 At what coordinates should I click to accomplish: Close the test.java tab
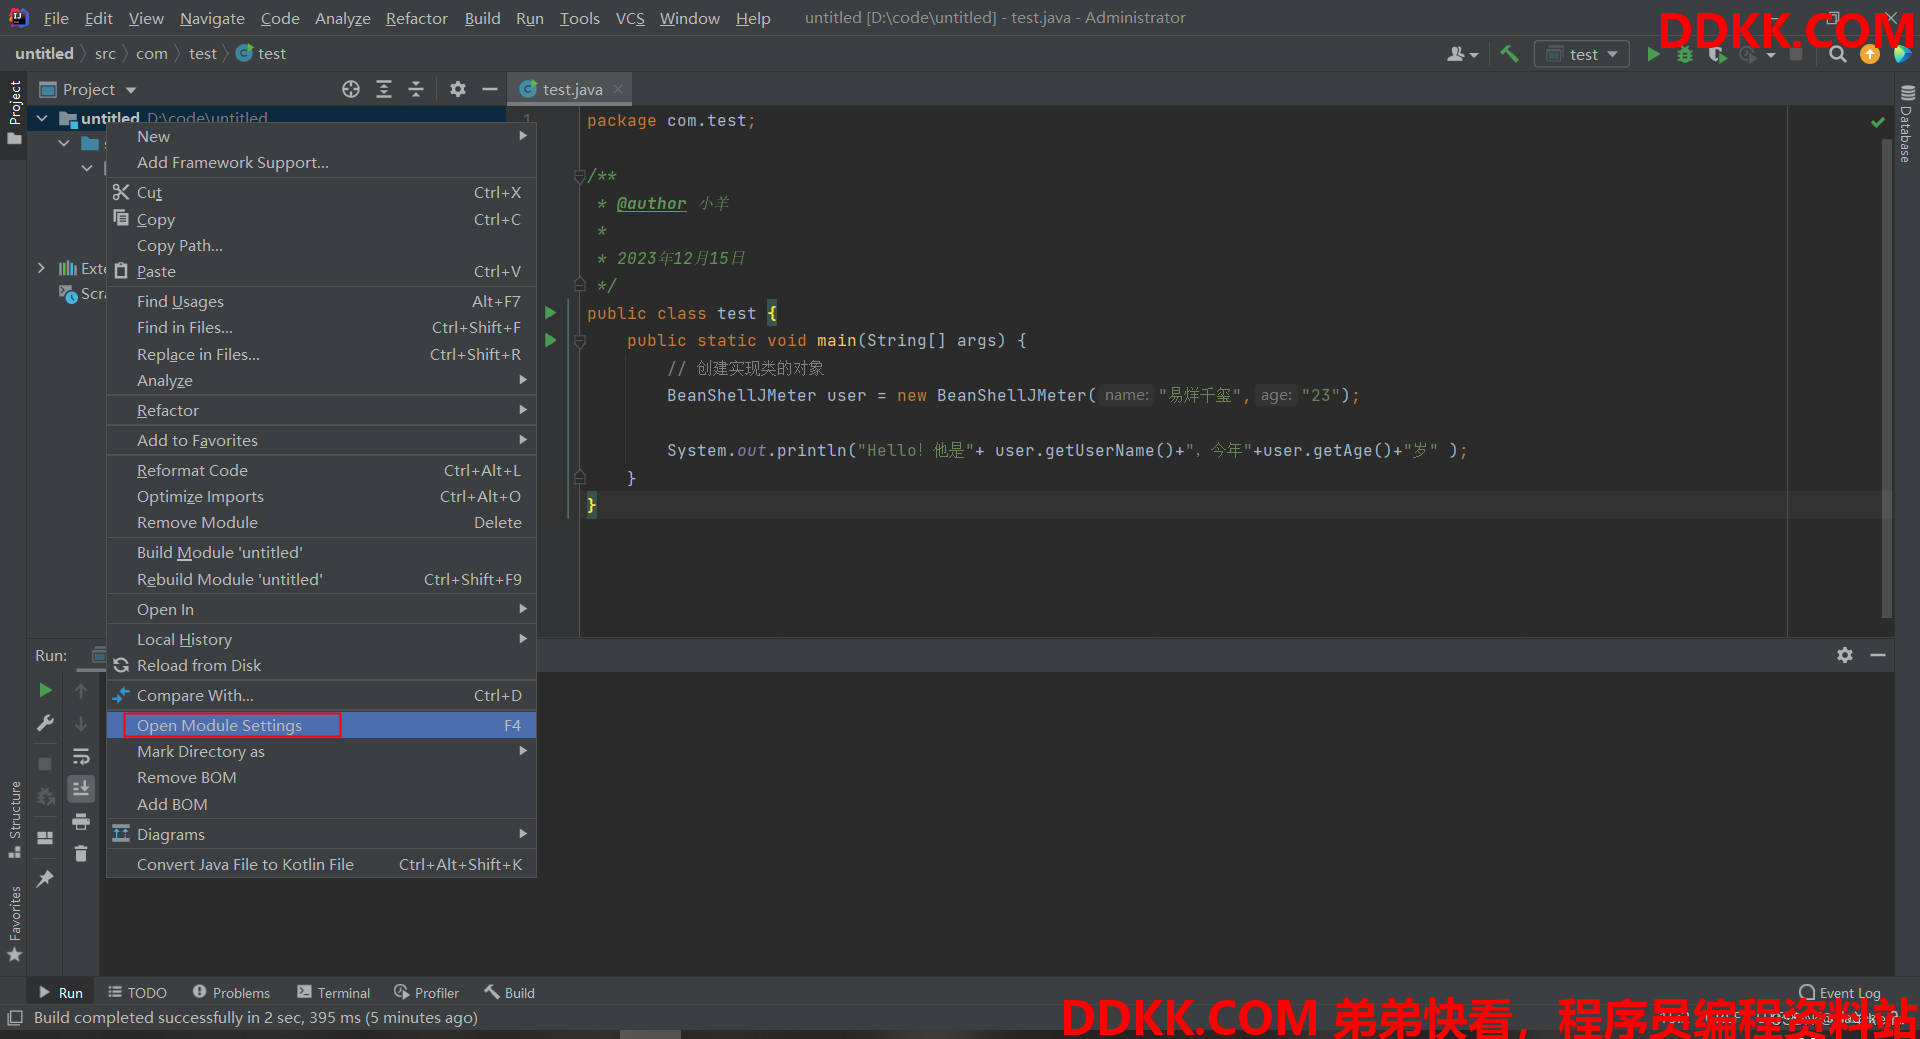[618, 89]
